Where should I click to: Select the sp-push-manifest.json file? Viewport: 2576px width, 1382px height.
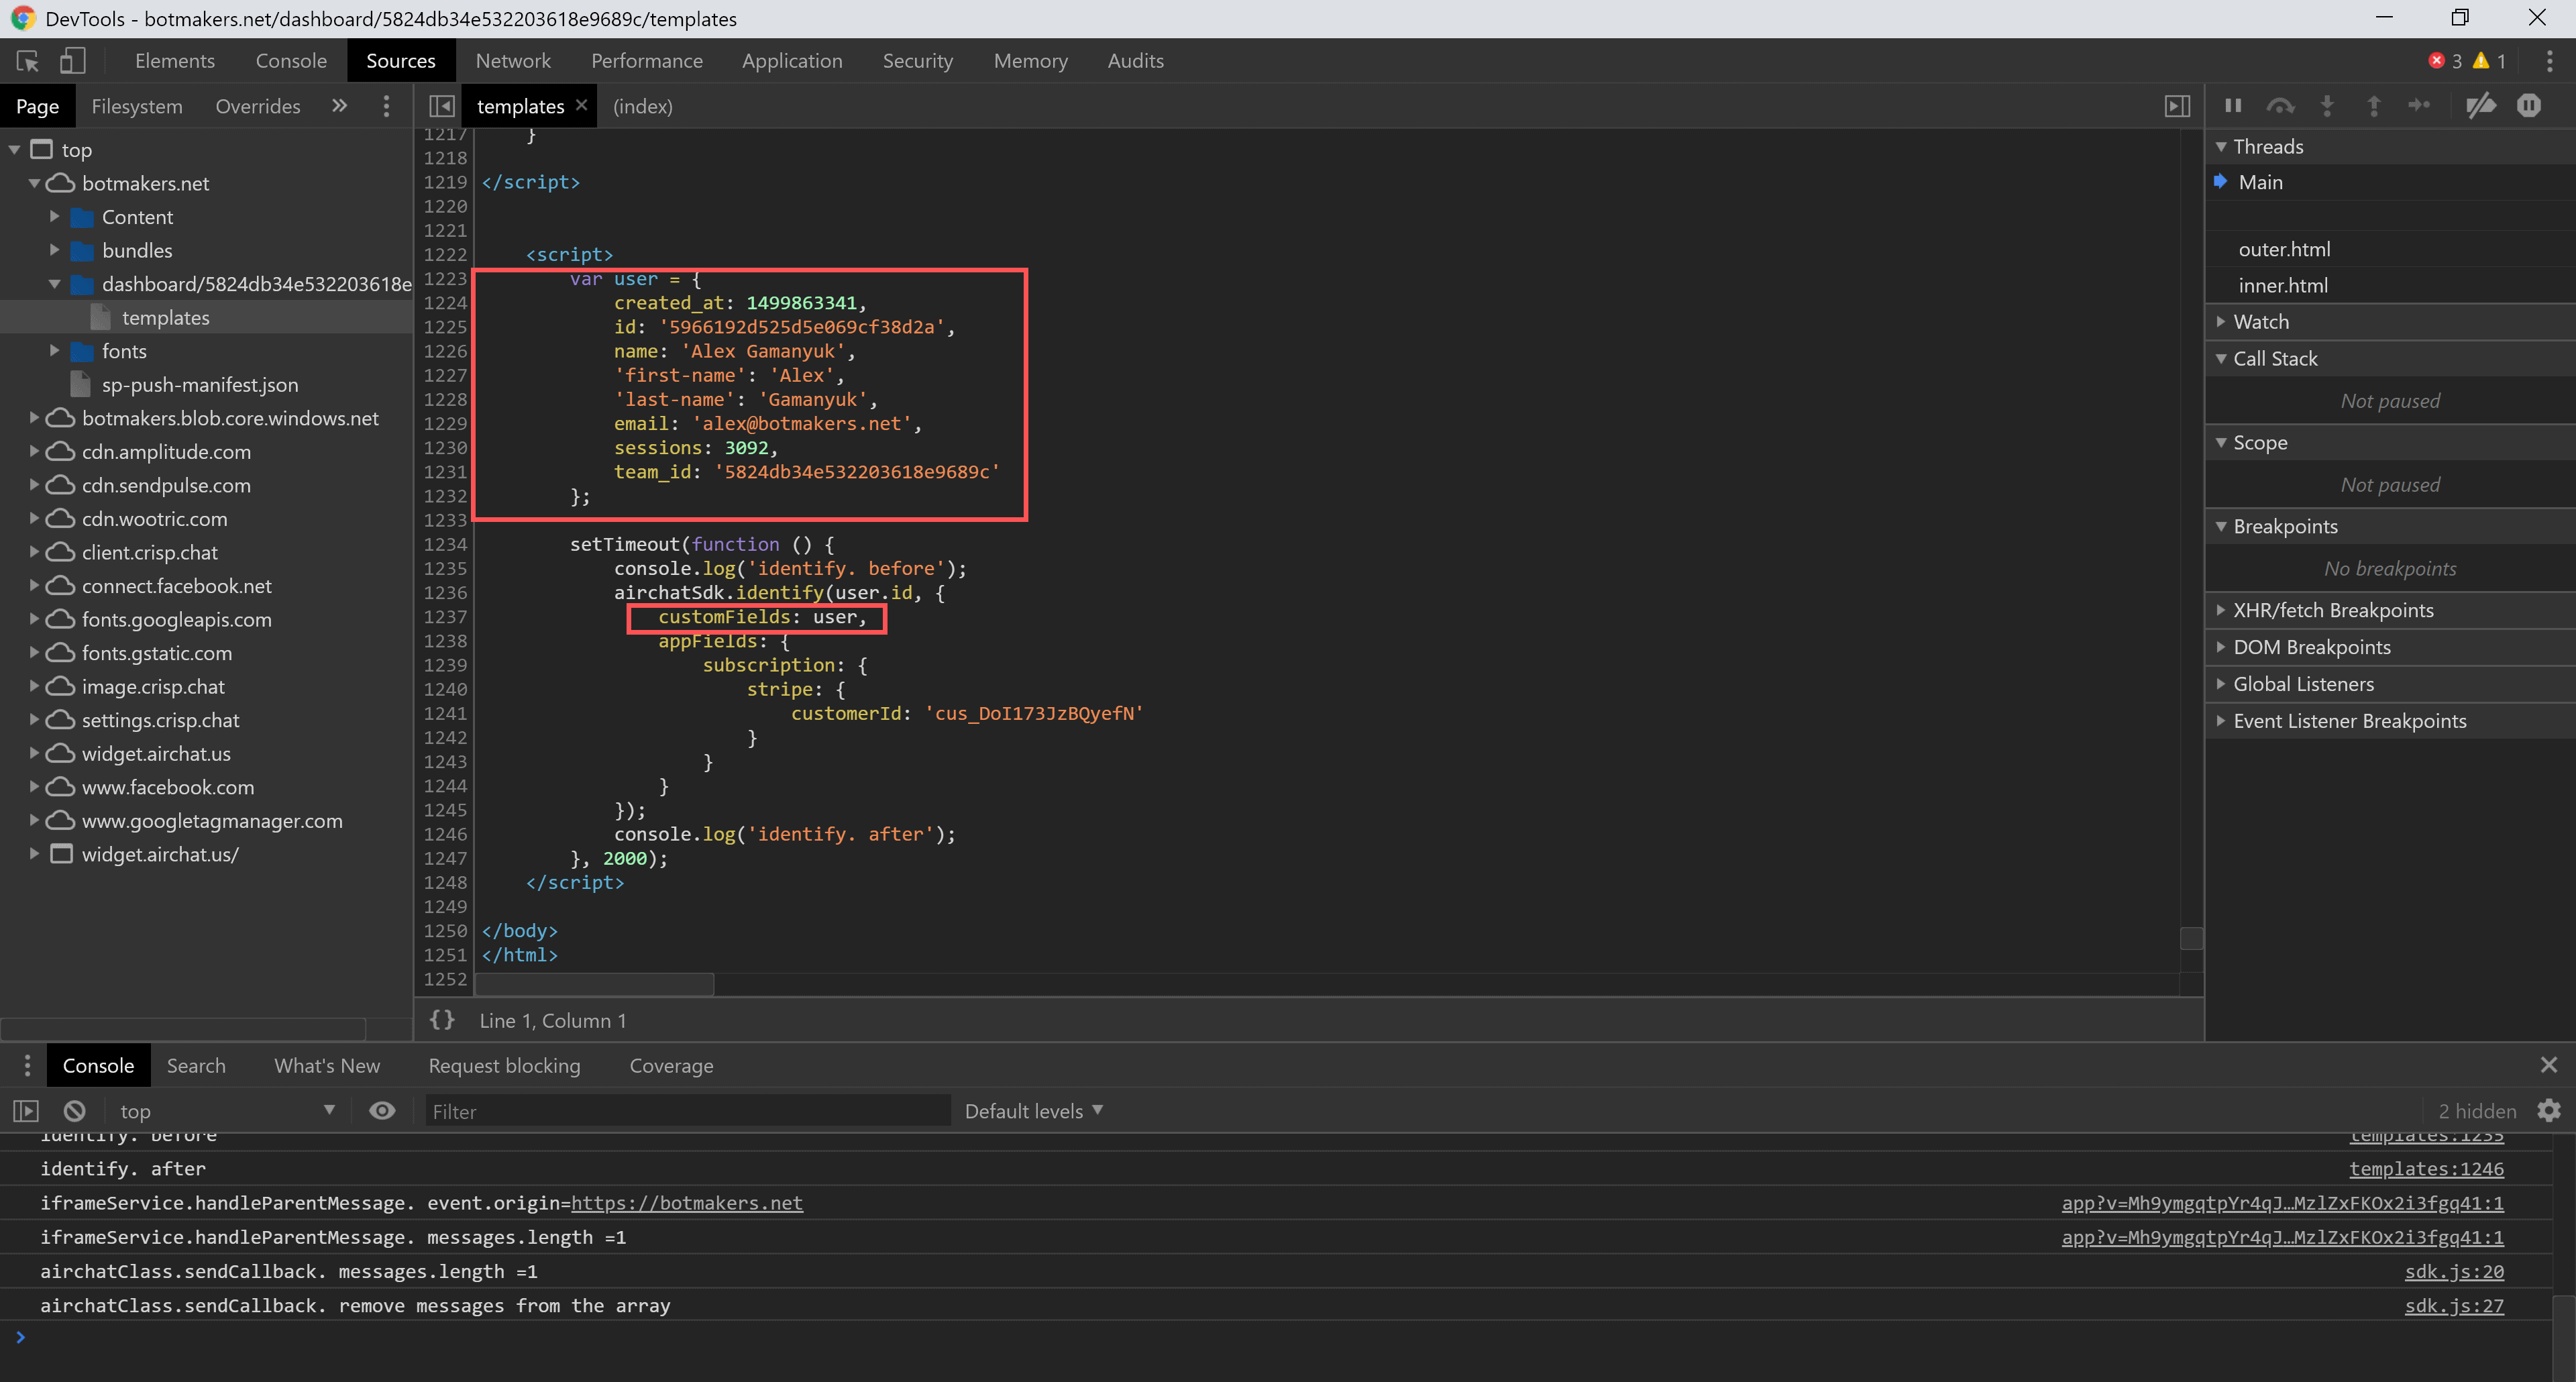point(200,385)
